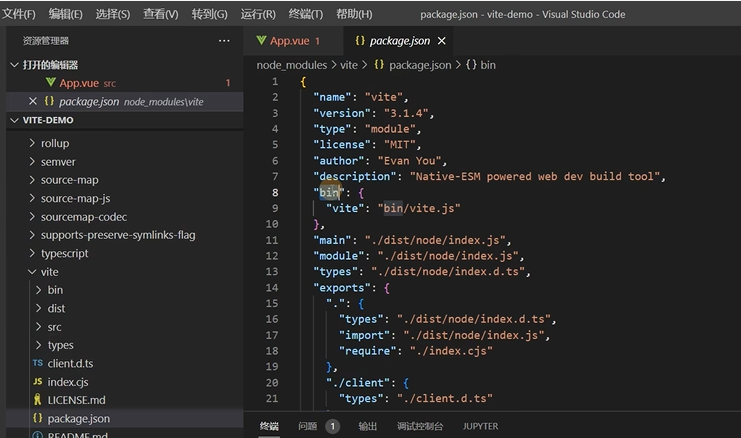Click the license icon of LICENSE.md
This screenshot has height=438, width=741.
click(x=38, y=400)
